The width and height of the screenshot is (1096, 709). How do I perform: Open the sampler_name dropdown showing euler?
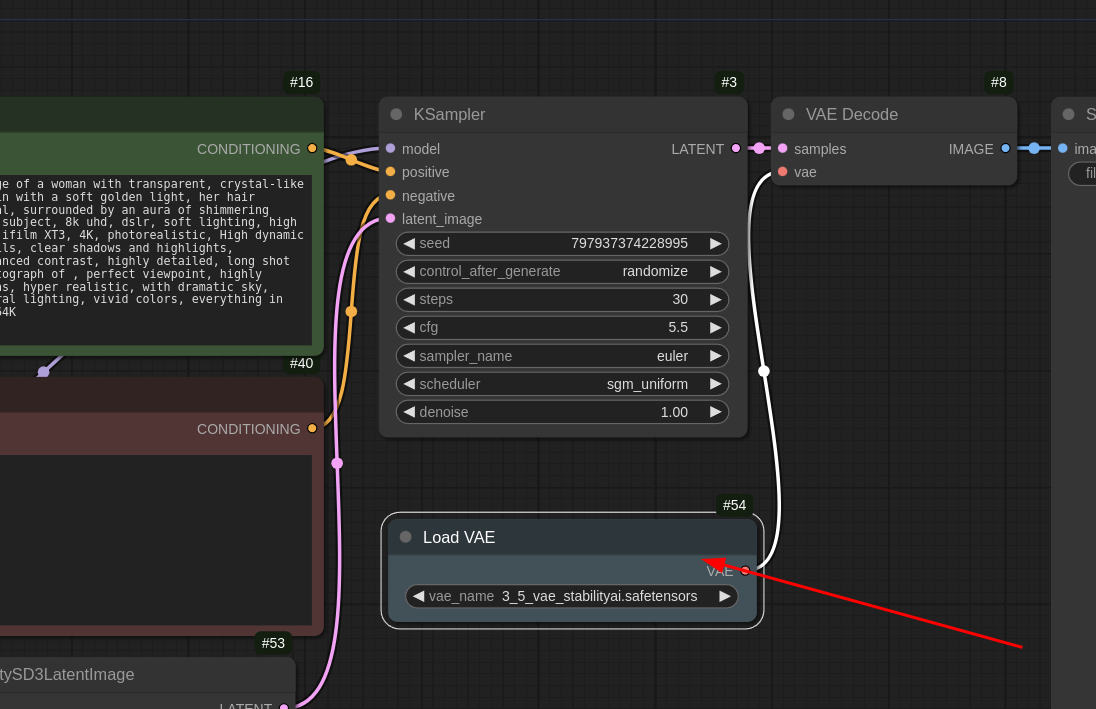pyautogui.click(x=562, y=356)
